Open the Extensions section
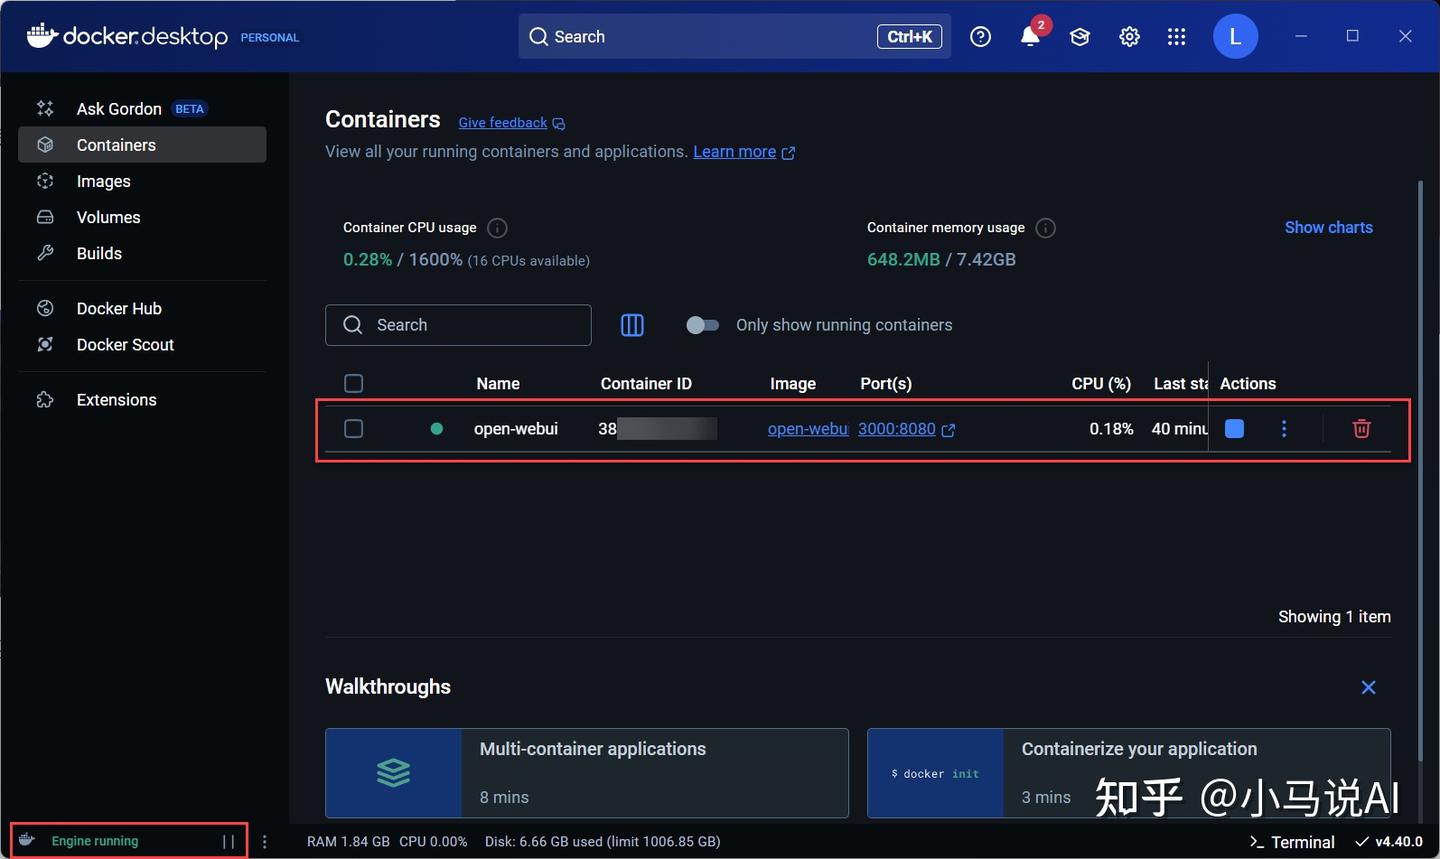The height and width of the screenshot is (859, 1440). [116, 399]
